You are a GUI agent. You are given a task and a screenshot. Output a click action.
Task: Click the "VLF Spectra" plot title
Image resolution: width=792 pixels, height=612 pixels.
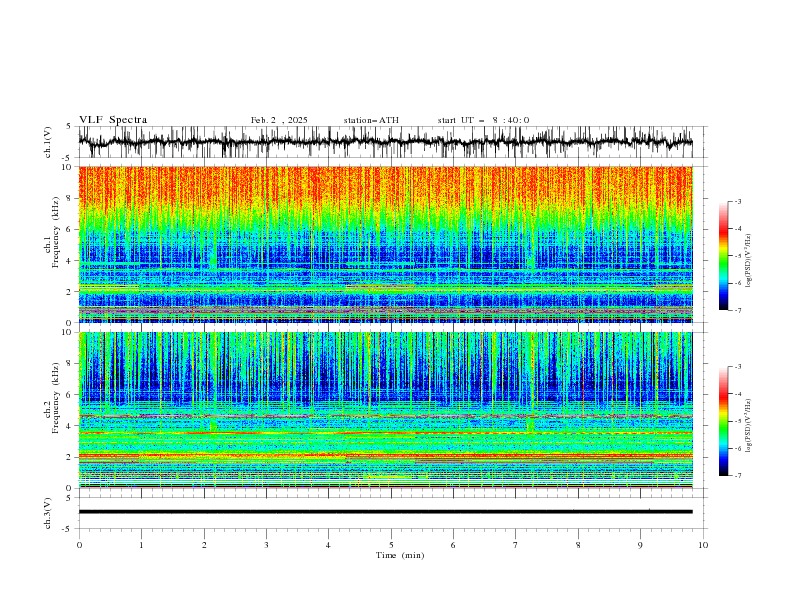(x=113, y=120)
